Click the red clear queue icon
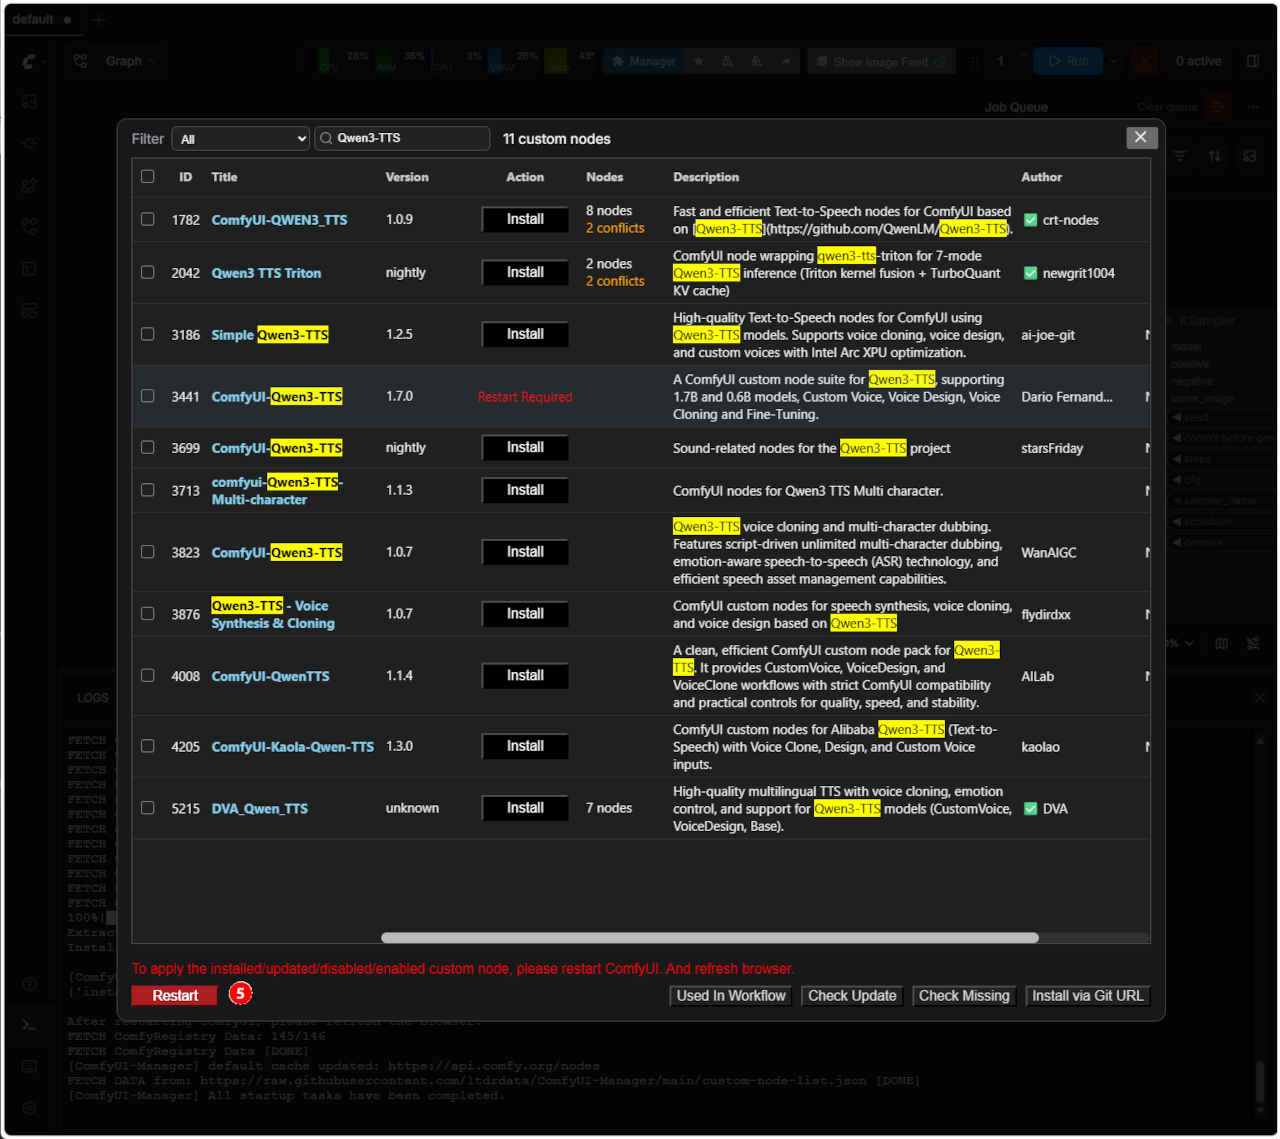 [x=1218, y=106]
